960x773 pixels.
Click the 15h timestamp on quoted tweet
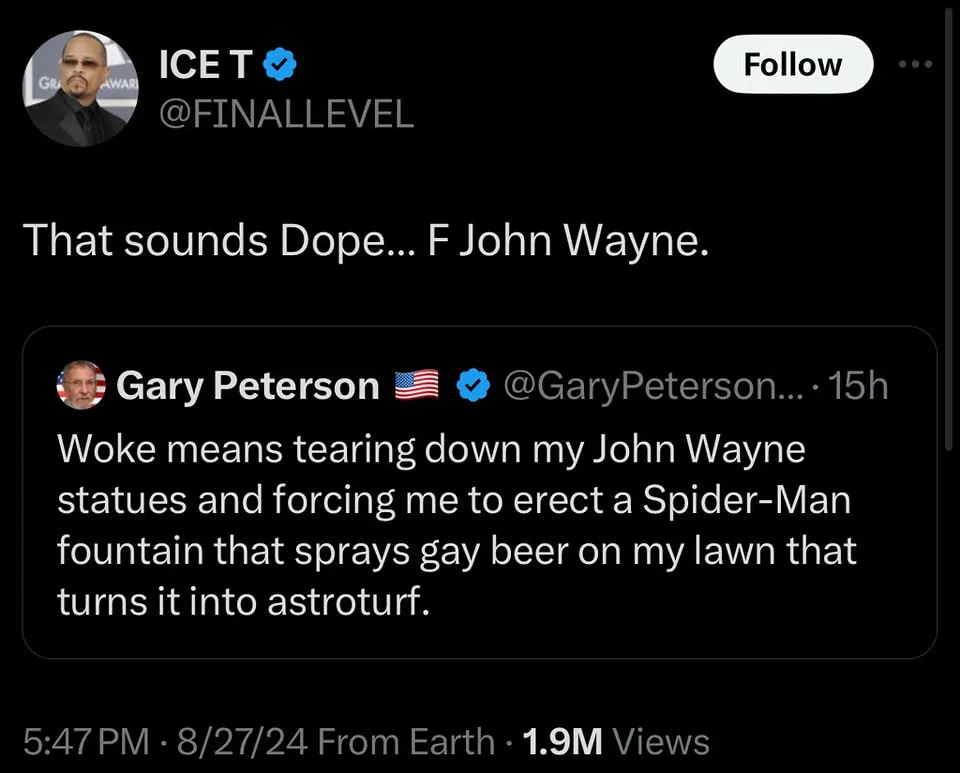click(857, 386)
